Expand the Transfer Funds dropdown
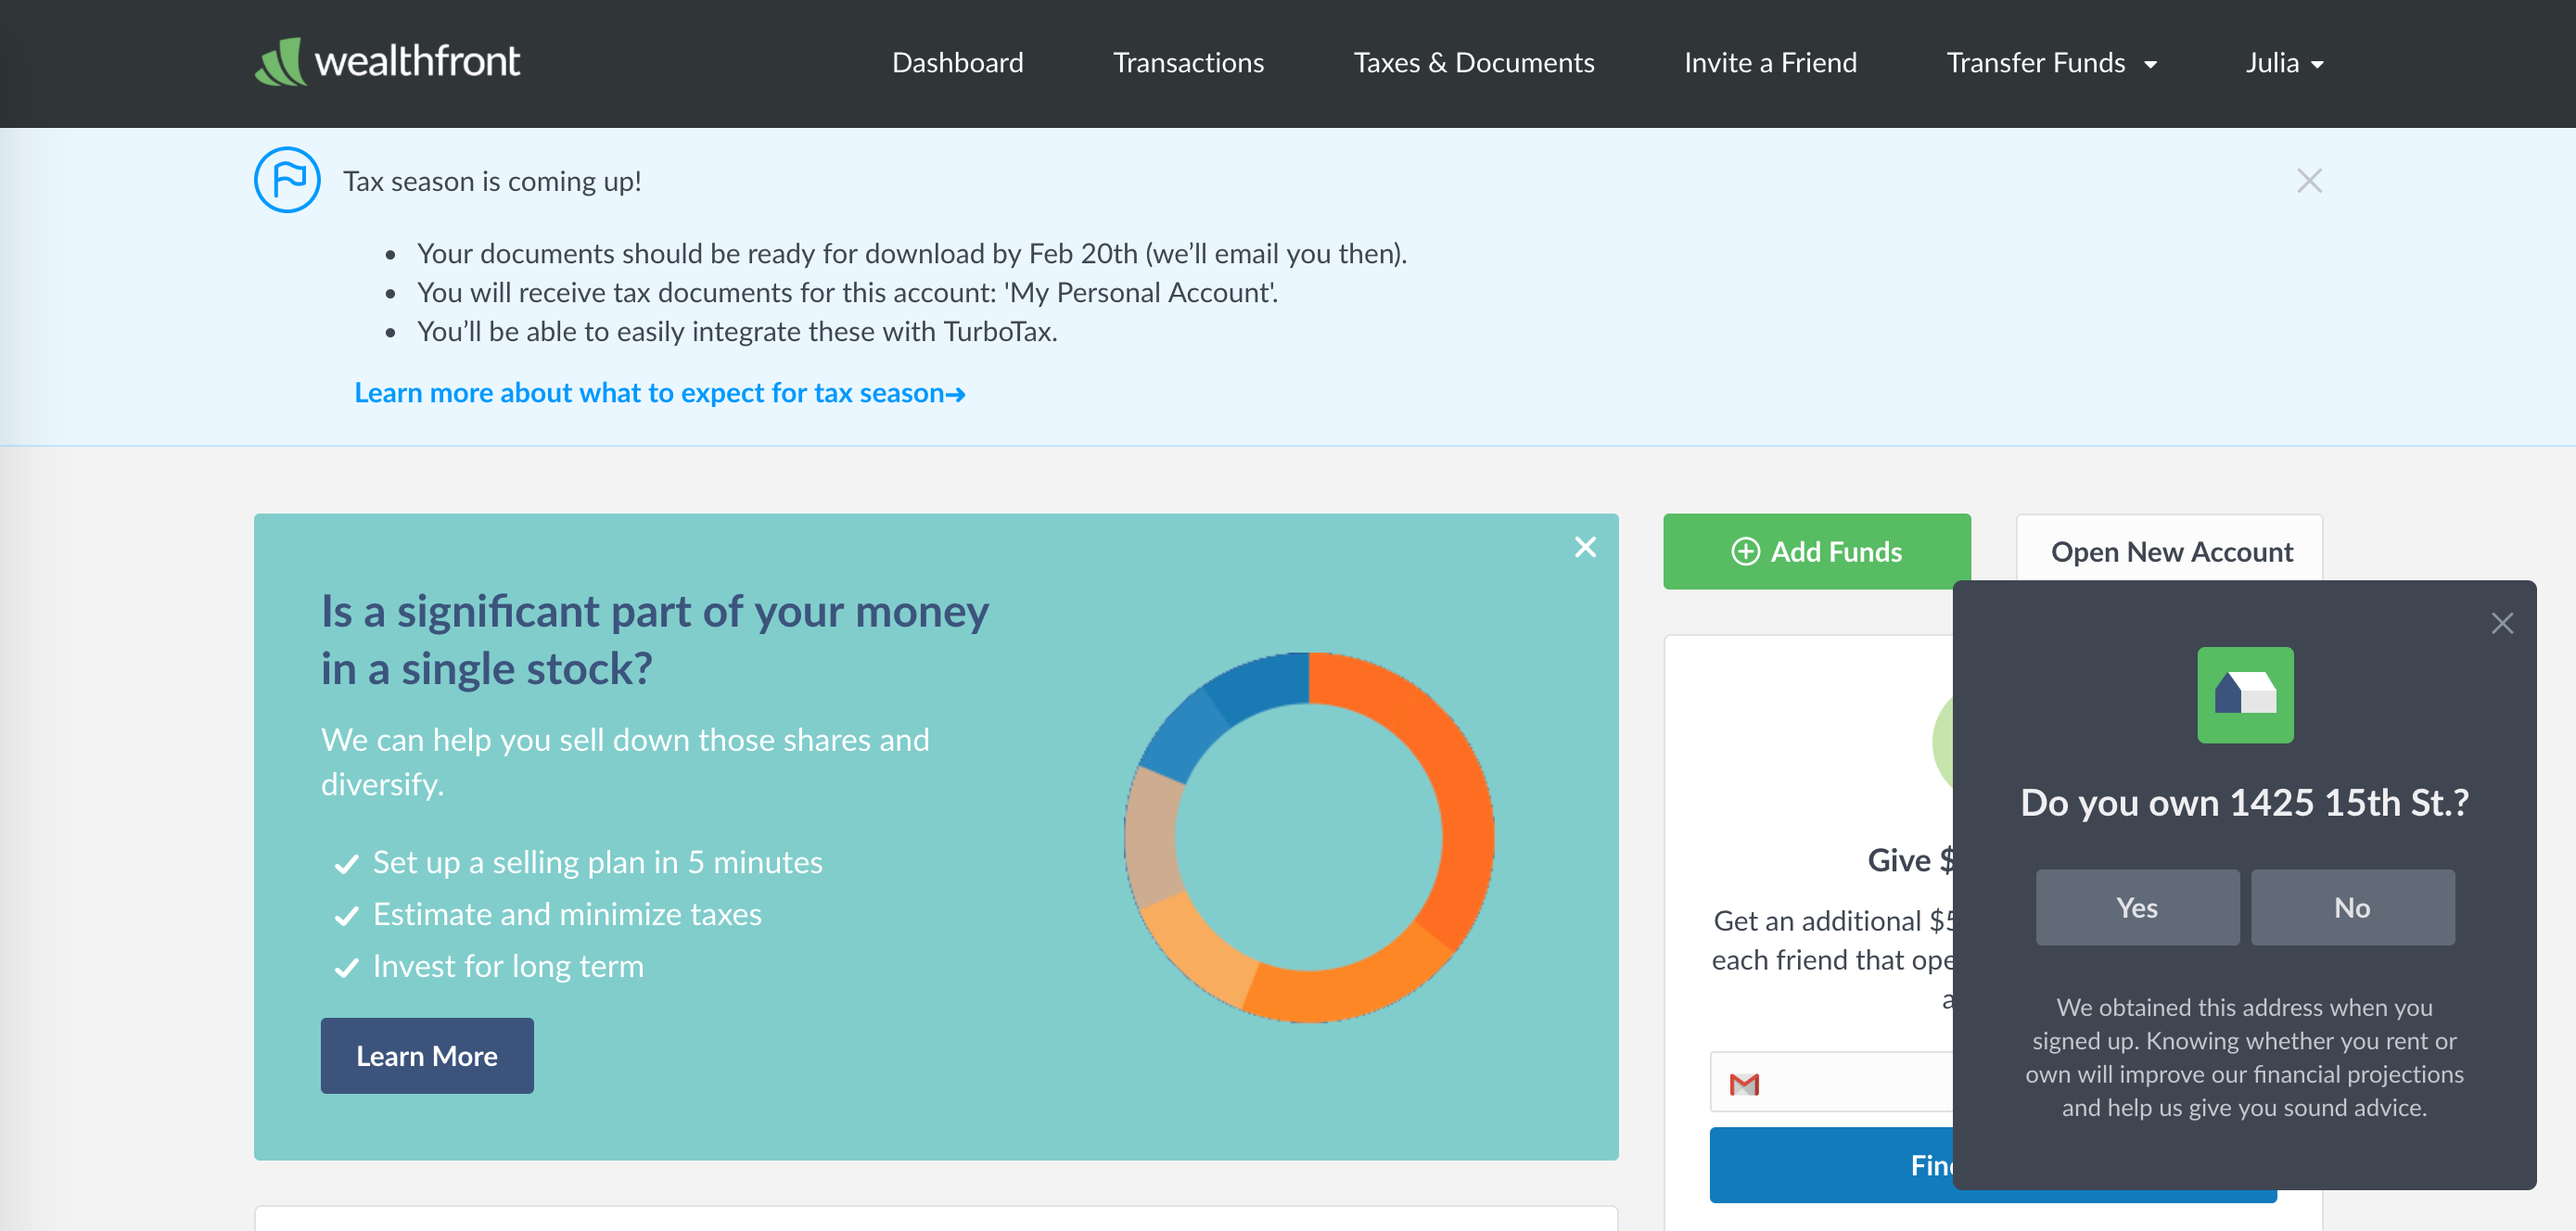The image size is (2576, 1231). pos(2051,63)
